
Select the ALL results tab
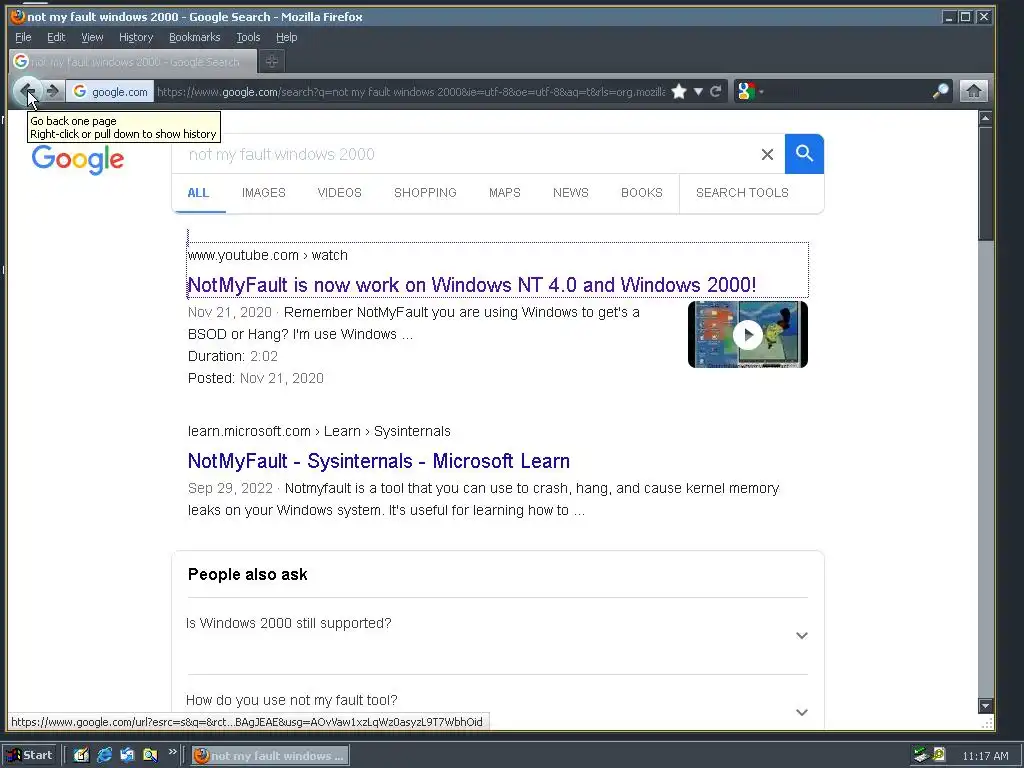coord(198,193)
